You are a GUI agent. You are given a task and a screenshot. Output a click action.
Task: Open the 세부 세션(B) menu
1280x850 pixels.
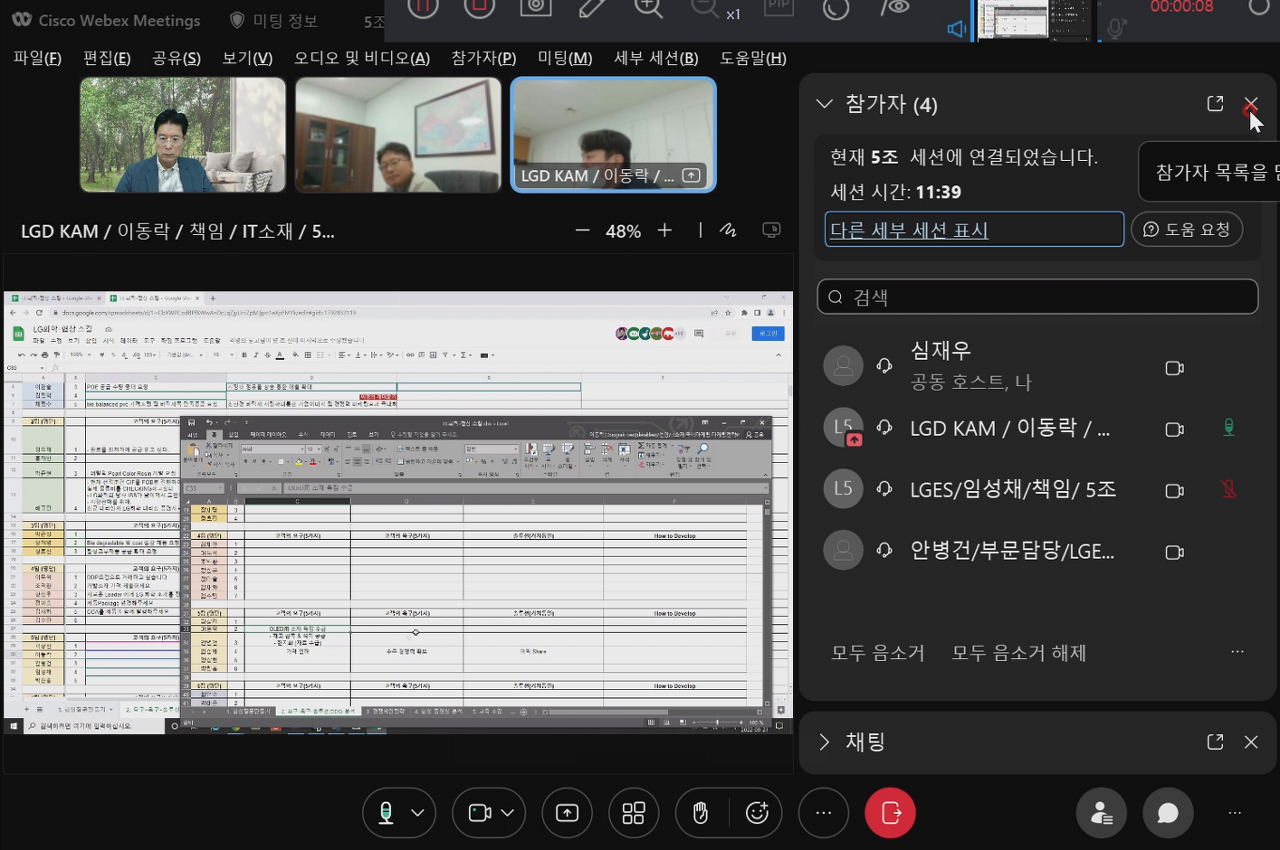point(656,58)
